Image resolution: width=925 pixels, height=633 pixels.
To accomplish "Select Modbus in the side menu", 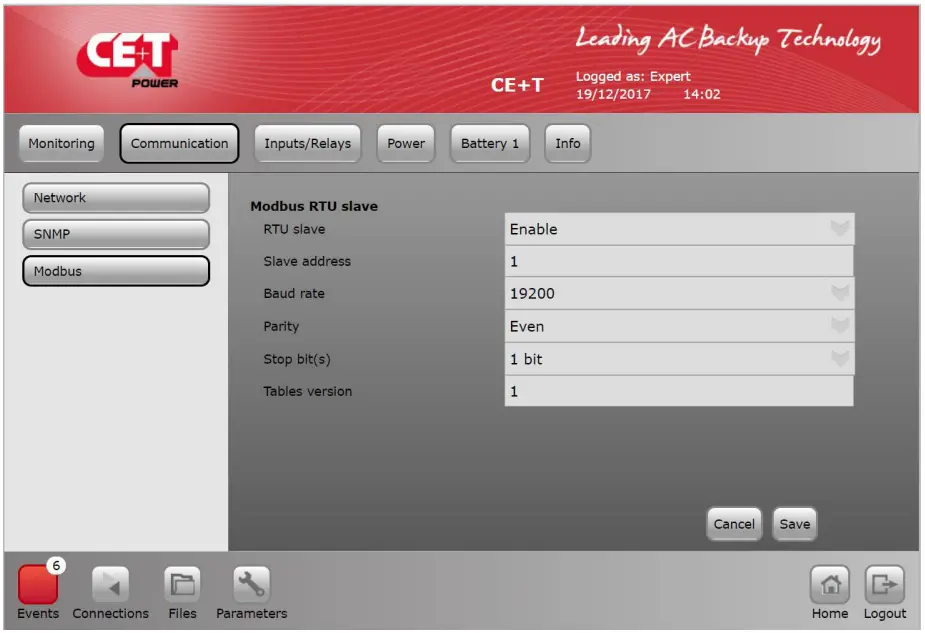I will (x=116, y=271).
